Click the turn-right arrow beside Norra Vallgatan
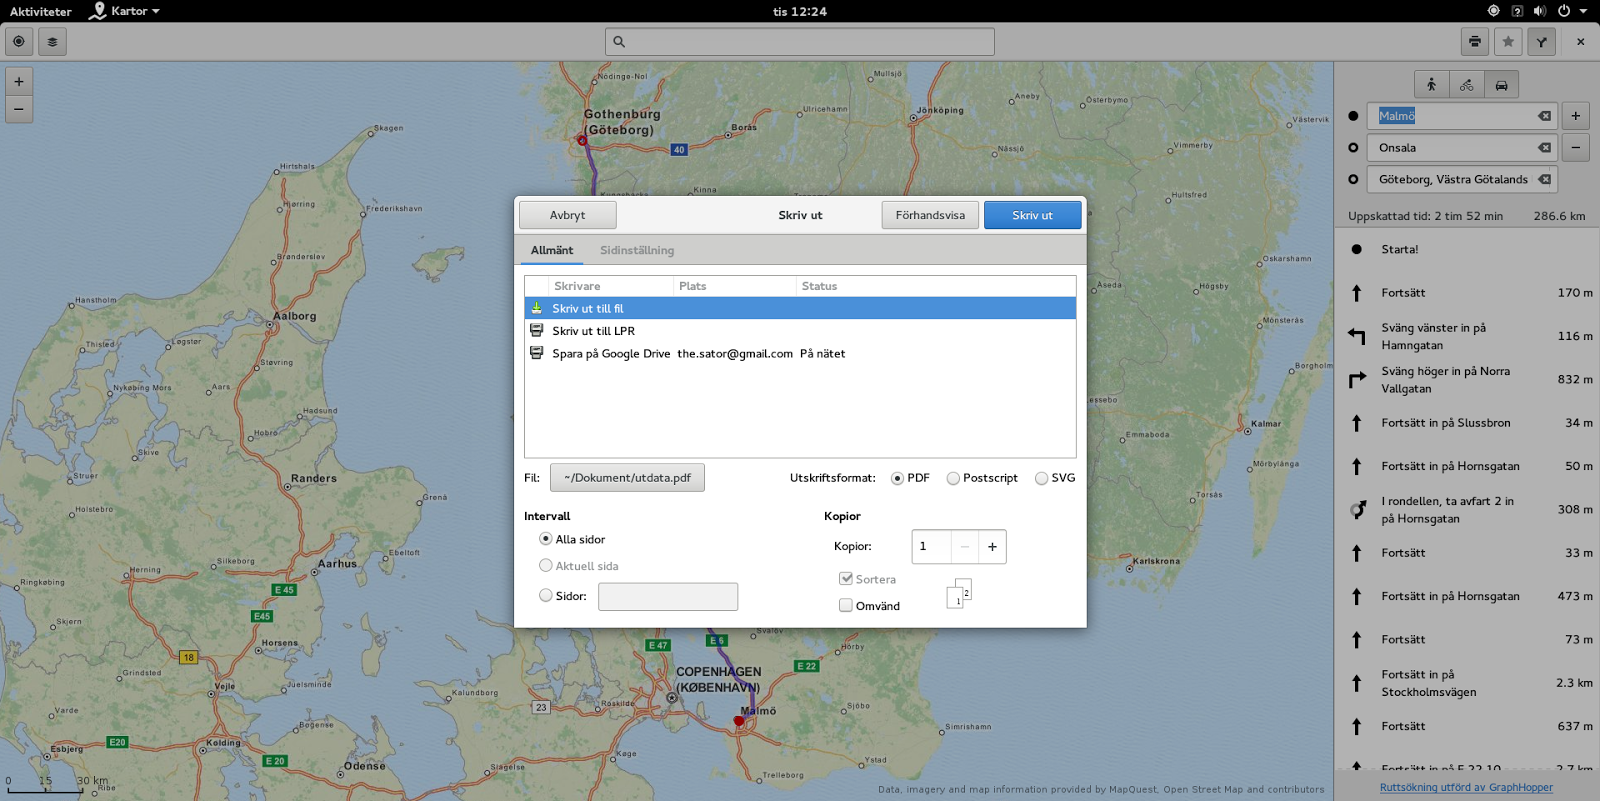The height and width of the screenshot is (801, 1600). [x=1357, y=380]
